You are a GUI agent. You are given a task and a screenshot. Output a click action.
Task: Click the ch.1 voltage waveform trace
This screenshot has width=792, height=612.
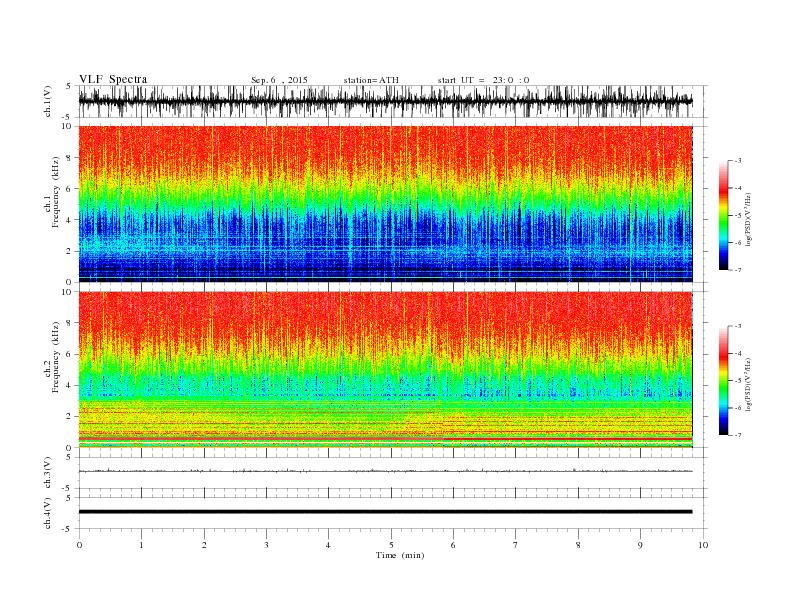point(385,101)
